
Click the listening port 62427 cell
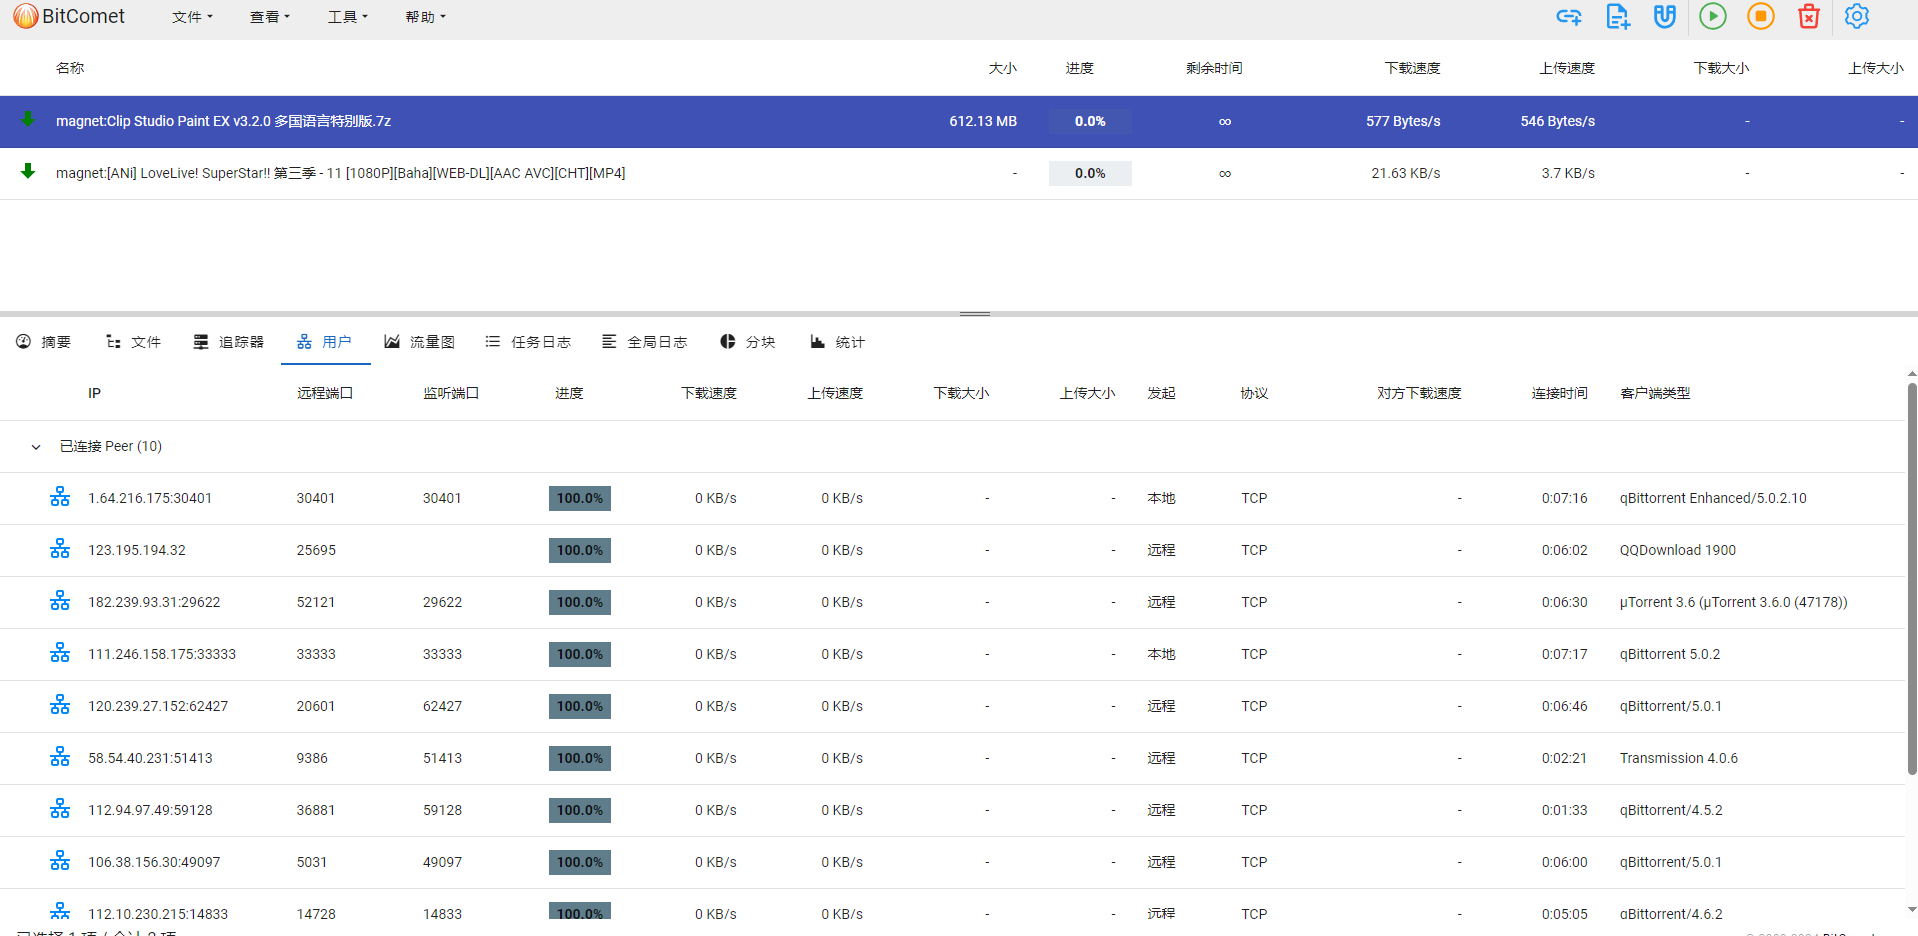coord(442,706)
